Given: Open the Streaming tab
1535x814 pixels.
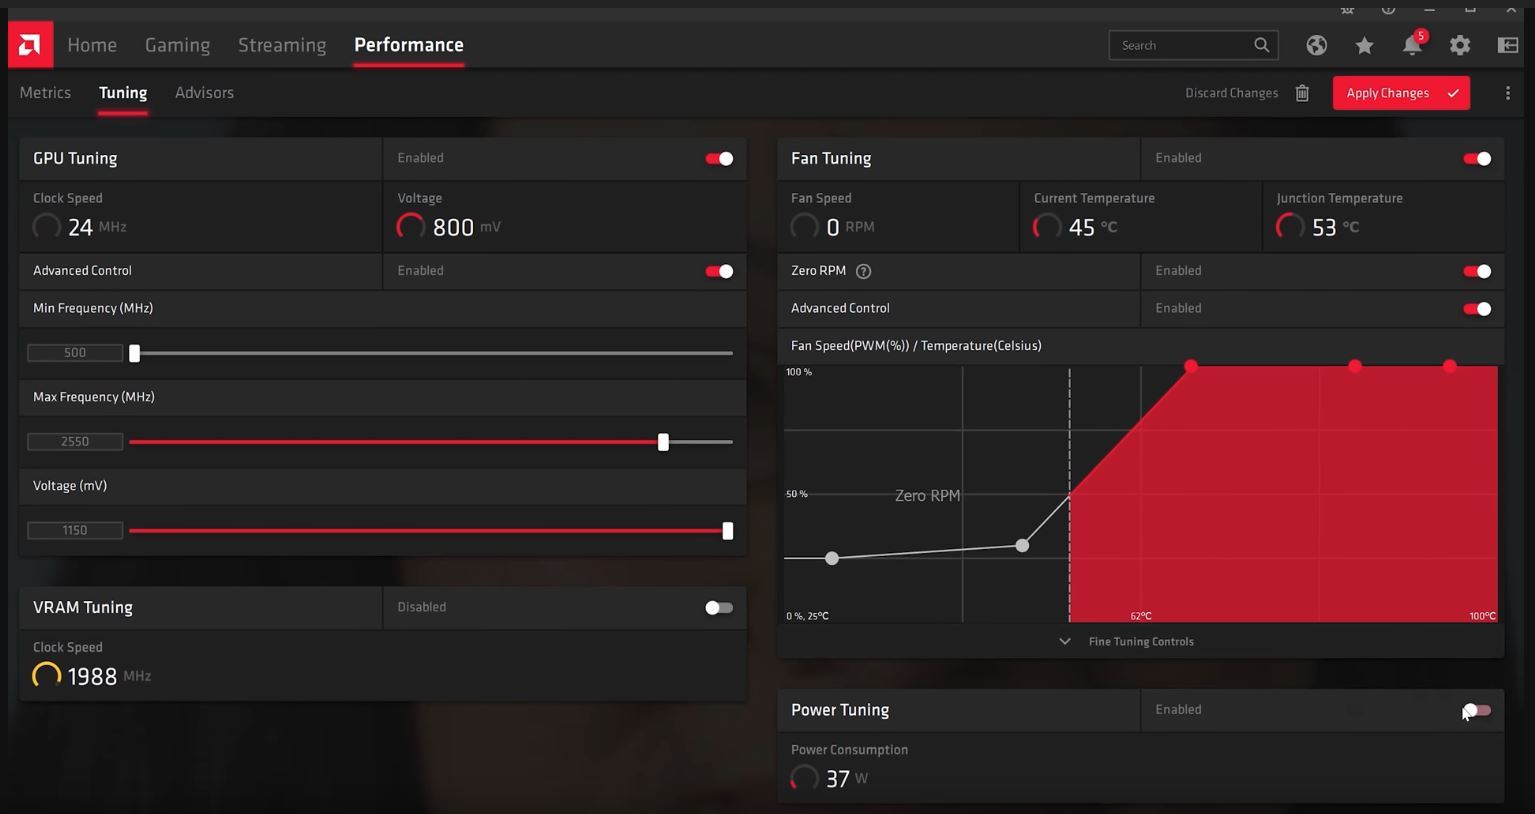Looking at the screenshot, I should pos(282,45).
